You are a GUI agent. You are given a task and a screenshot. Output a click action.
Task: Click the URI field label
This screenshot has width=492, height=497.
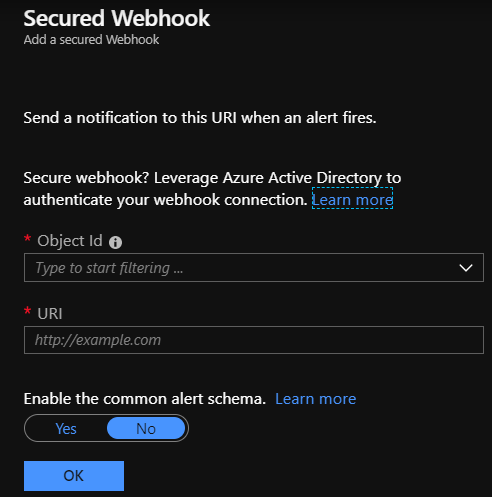point(50,314)
